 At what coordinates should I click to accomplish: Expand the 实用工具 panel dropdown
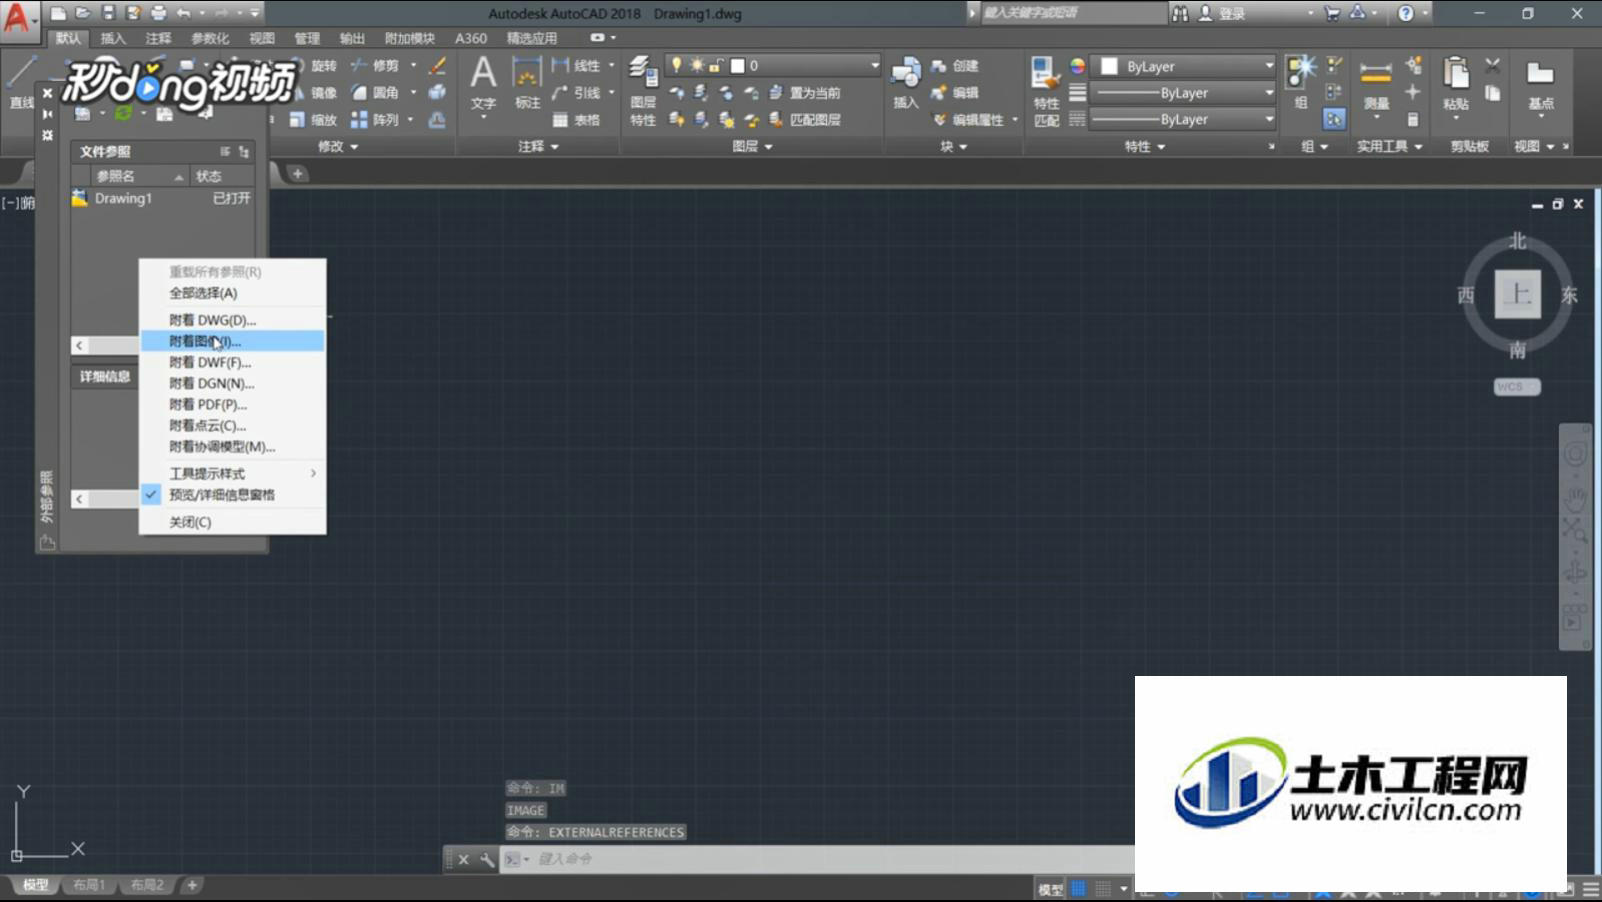1389,146
